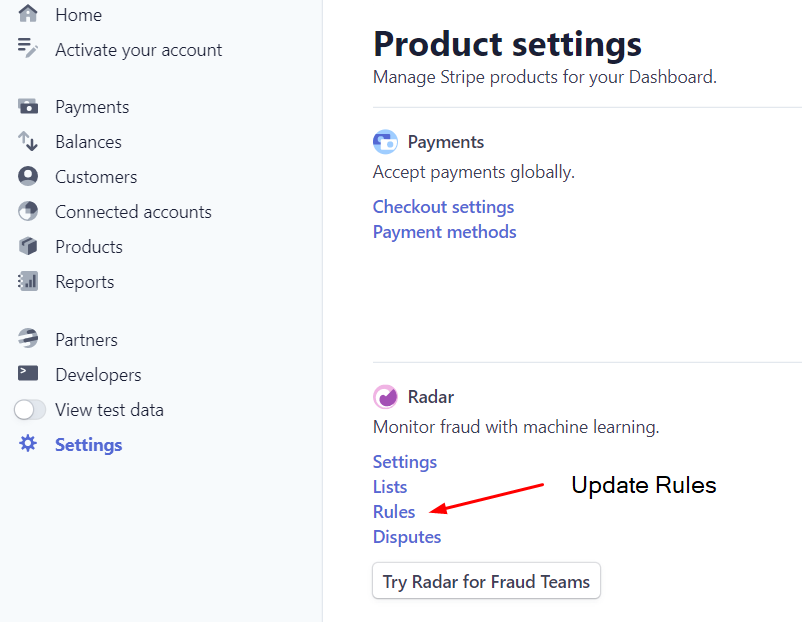Screen dimensions: 802x622
Task: Open the Disputes link under Radar
Action: pos(407,537)
